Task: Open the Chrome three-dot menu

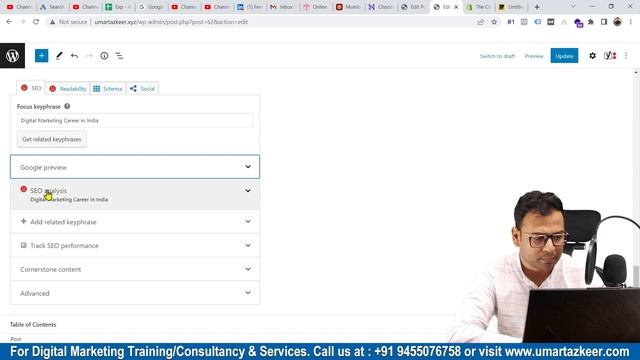Action: (631, 22)
